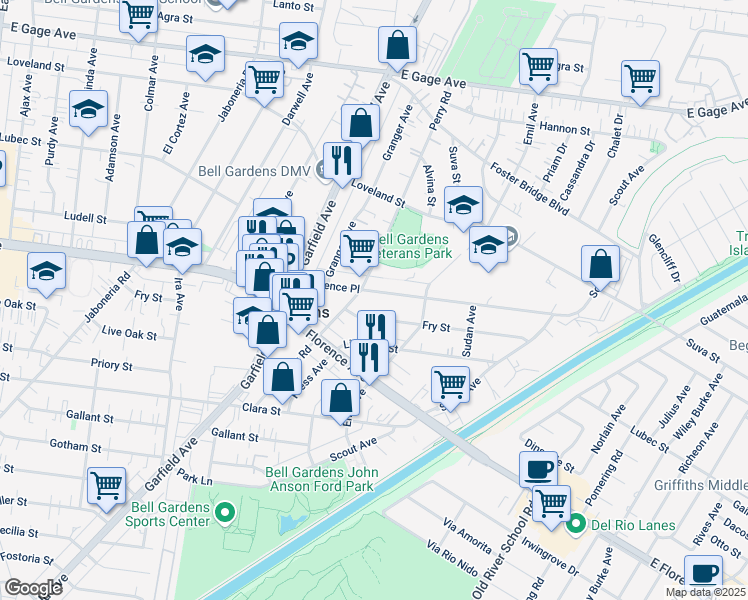This screenshot has height=600, width=748.
Task: Select the Griffiths Middle label
Action: [x=701, y=485]
